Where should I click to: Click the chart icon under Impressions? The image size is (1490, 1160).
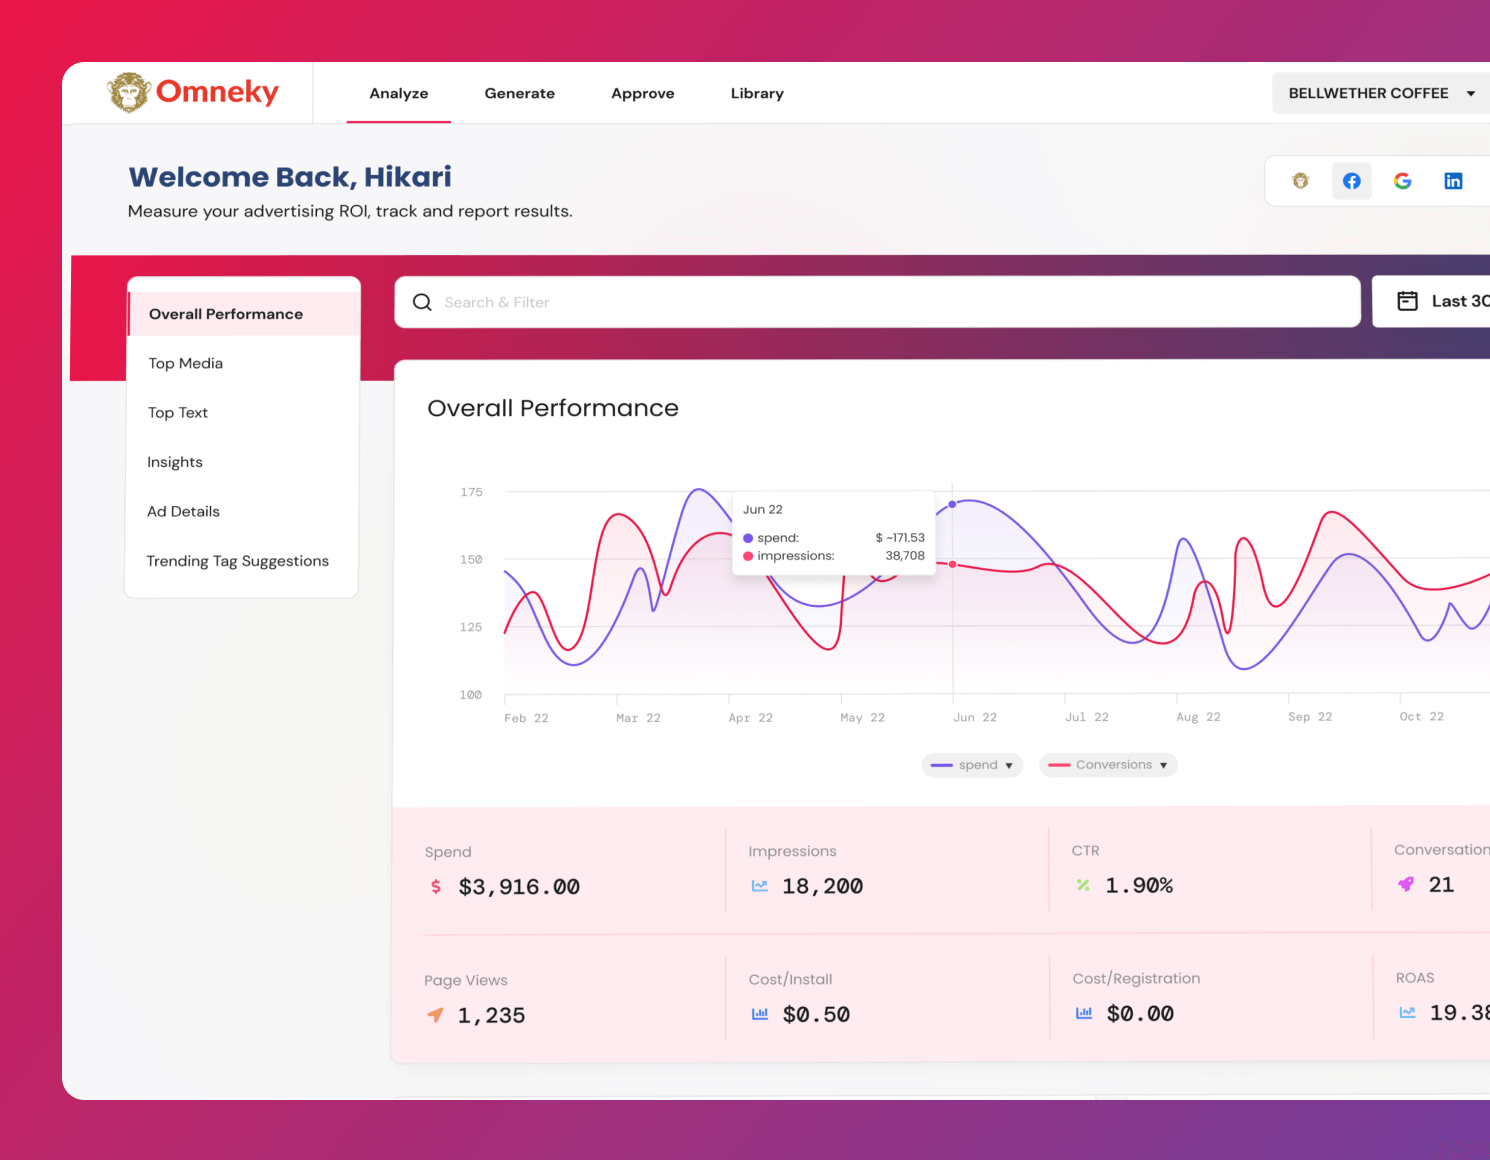pos(760,885)
